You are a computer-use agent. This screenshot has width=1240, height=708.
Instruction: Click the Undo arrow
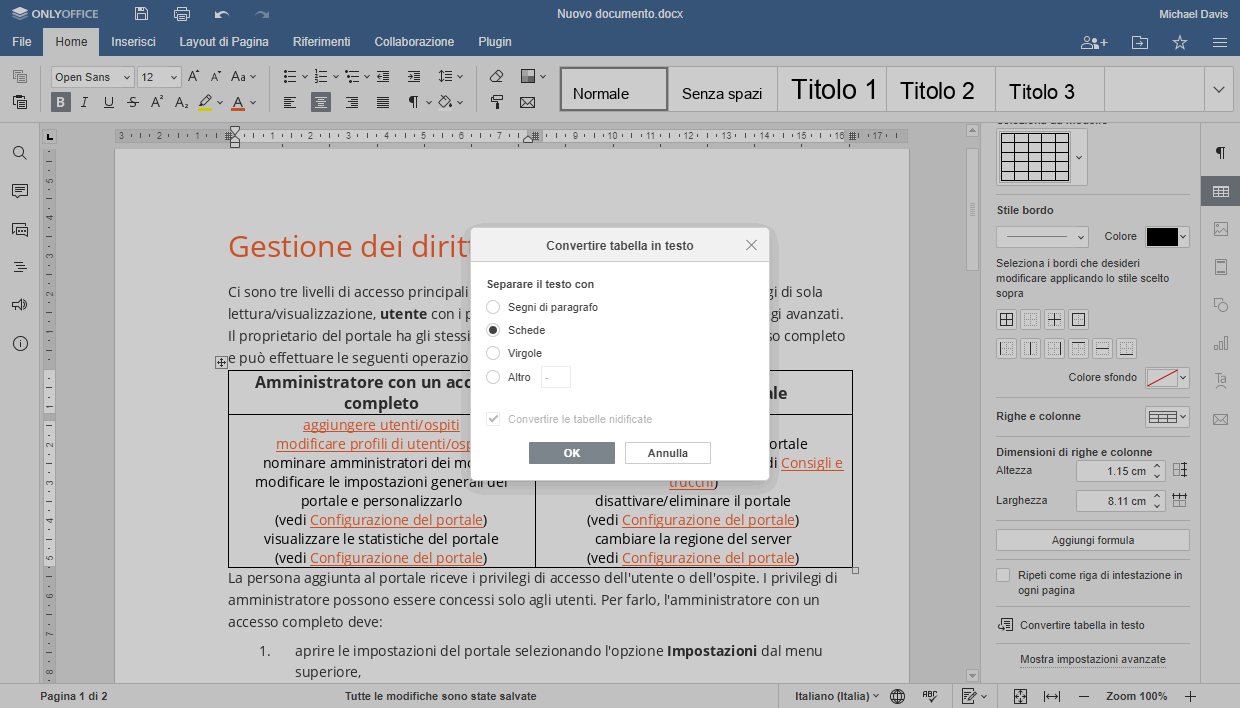(222, 14)
